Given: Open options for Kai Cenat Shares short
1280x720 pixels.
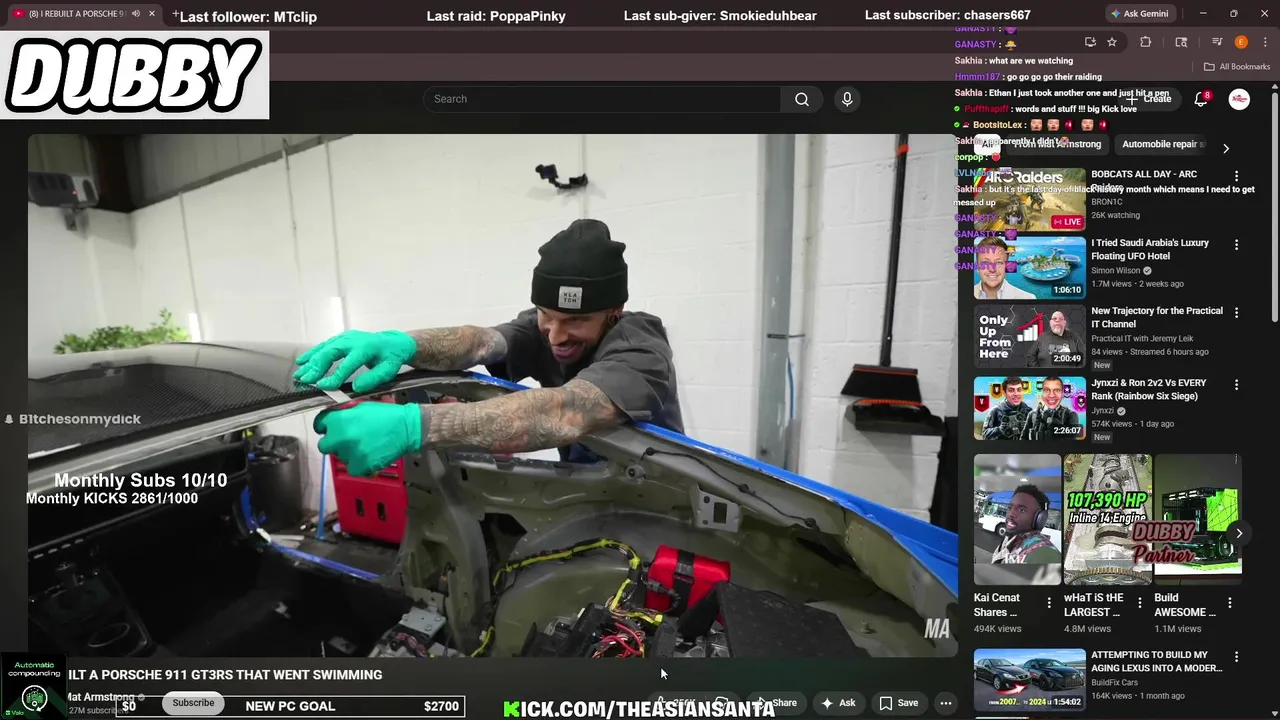Looking at the screenshot, I should (x=1049, y=603).
